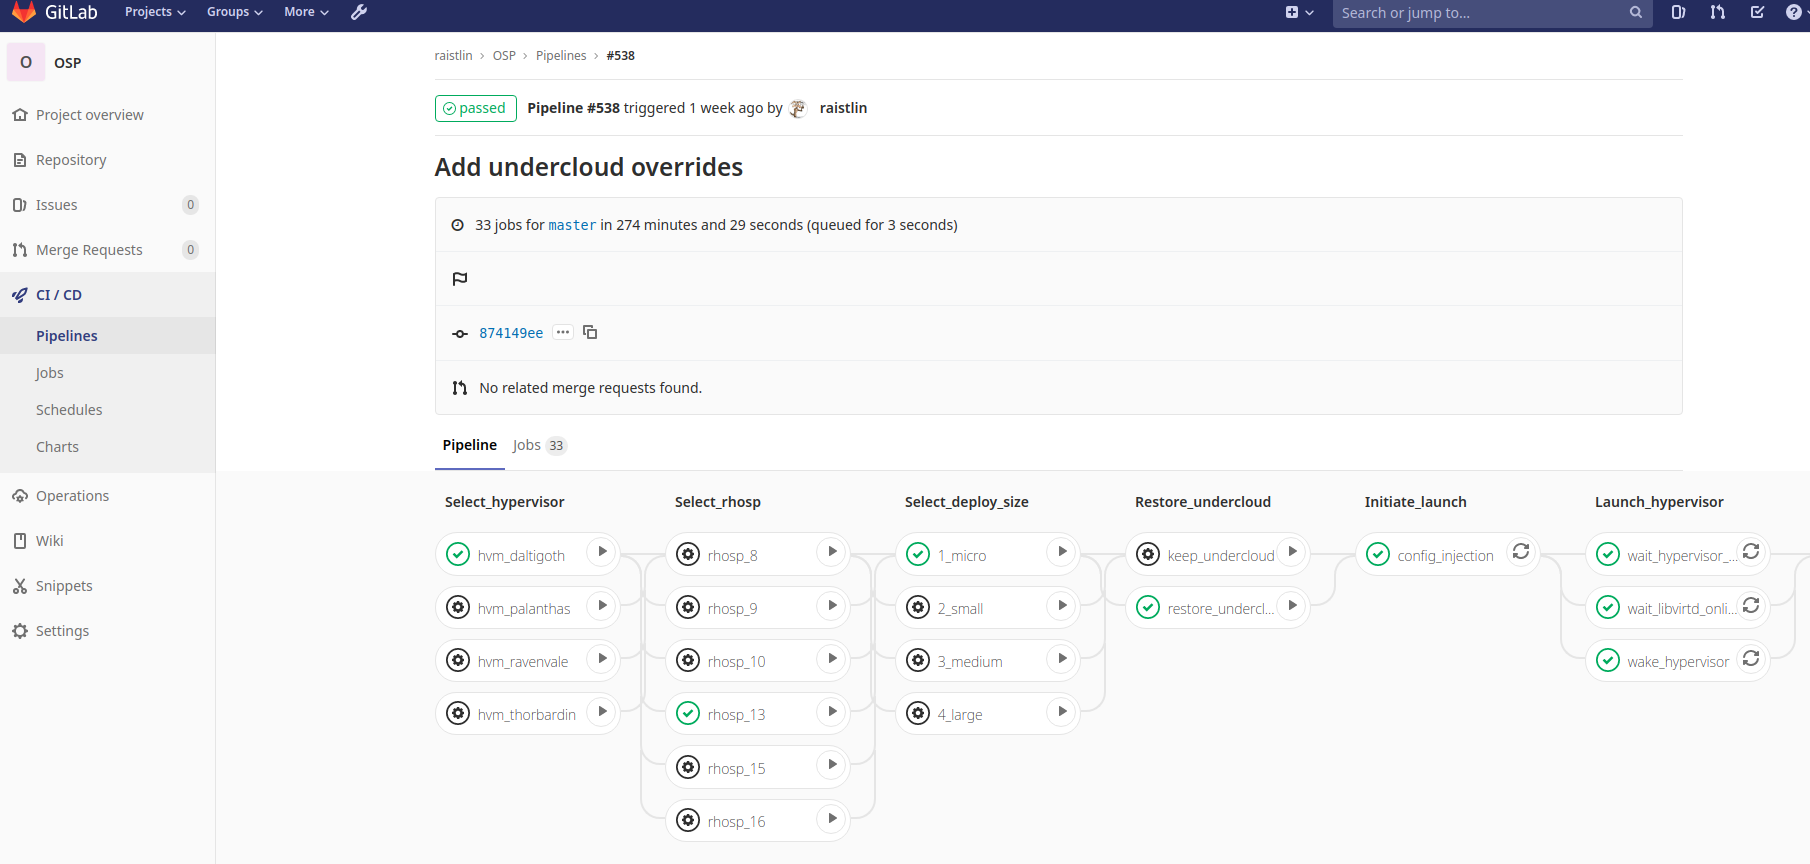Retry the wake_hypervisor job
This screenshot has height=864, width=1810.
pos(1751,658)
